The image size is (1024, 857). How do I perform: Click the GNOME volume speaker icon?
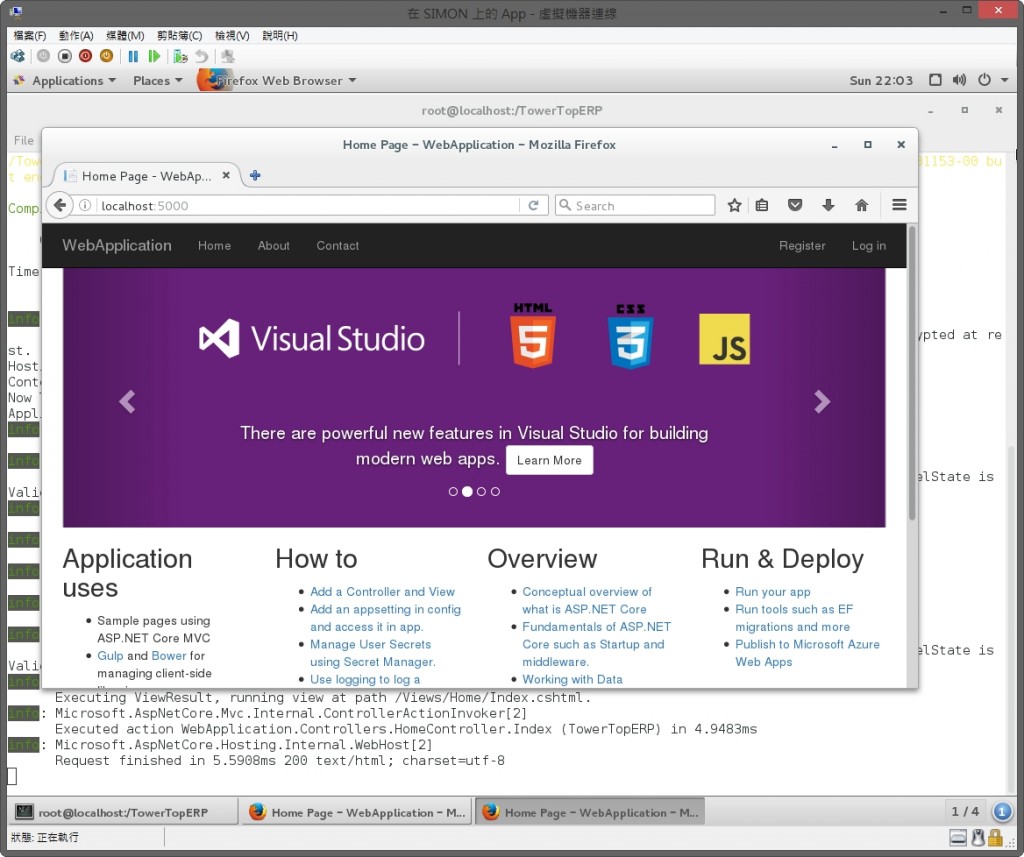[x=959, y=80]
